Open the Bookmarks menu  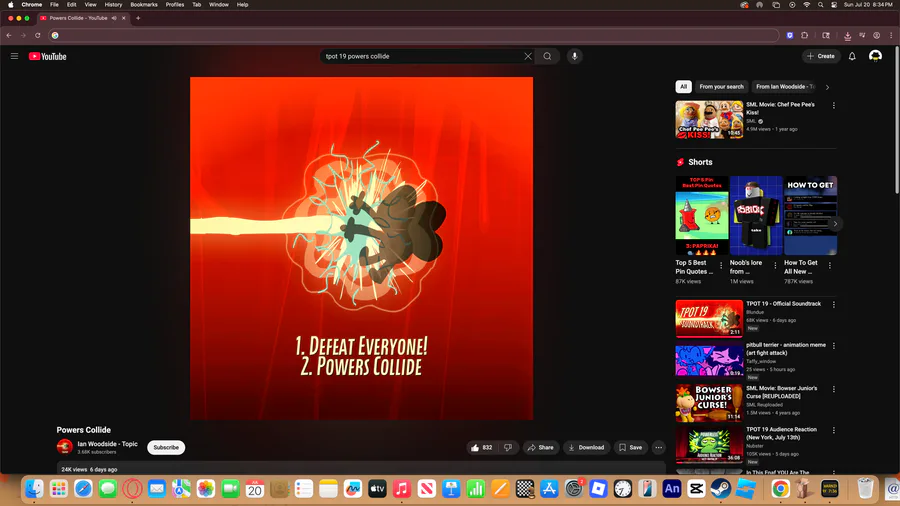[x=143, y=5]
